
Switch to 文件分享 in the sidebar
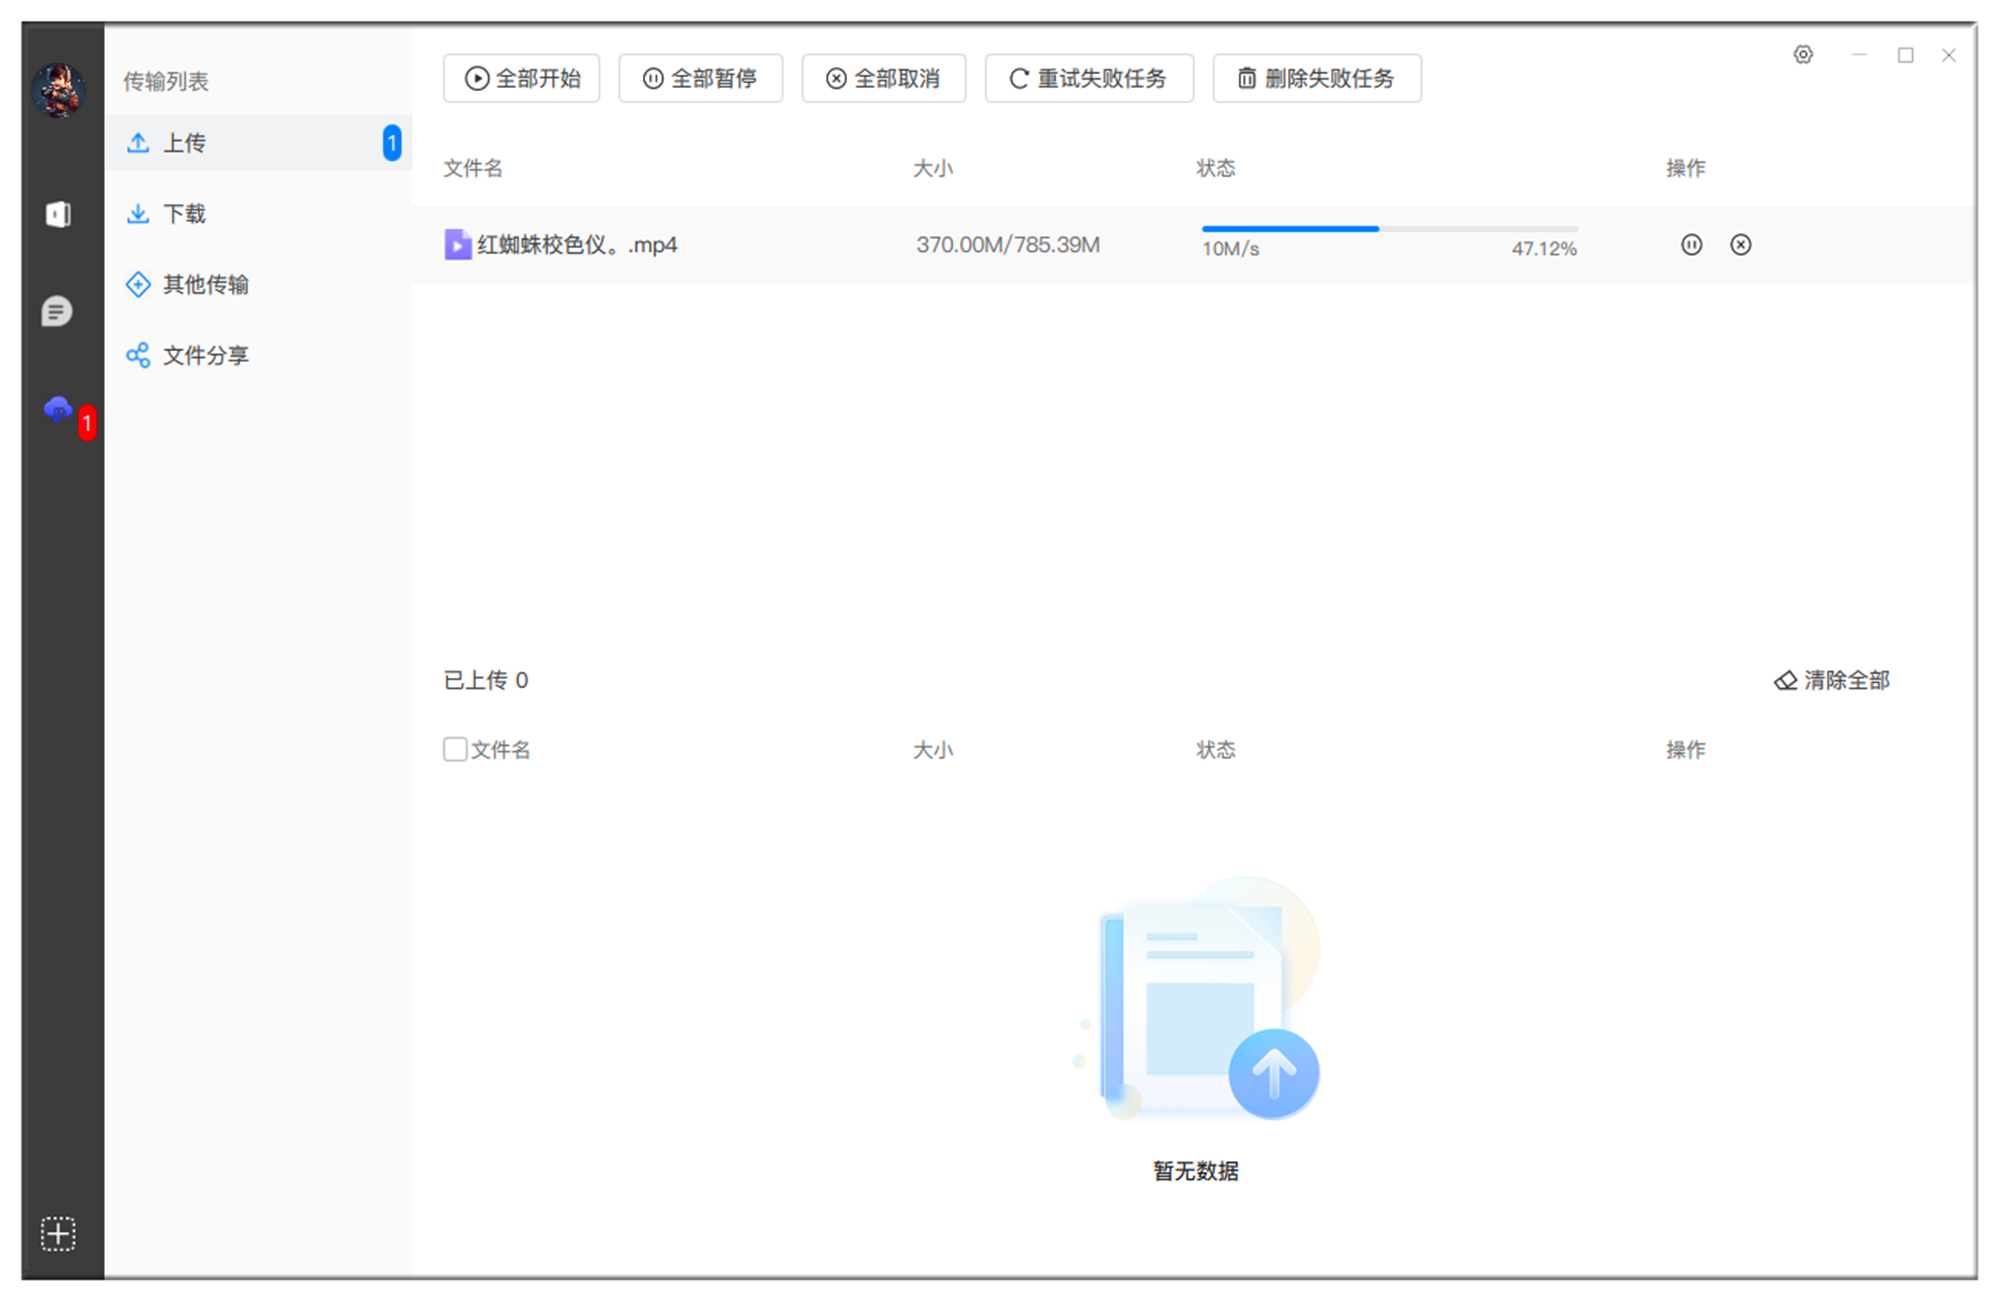click(x=206, y=355)
